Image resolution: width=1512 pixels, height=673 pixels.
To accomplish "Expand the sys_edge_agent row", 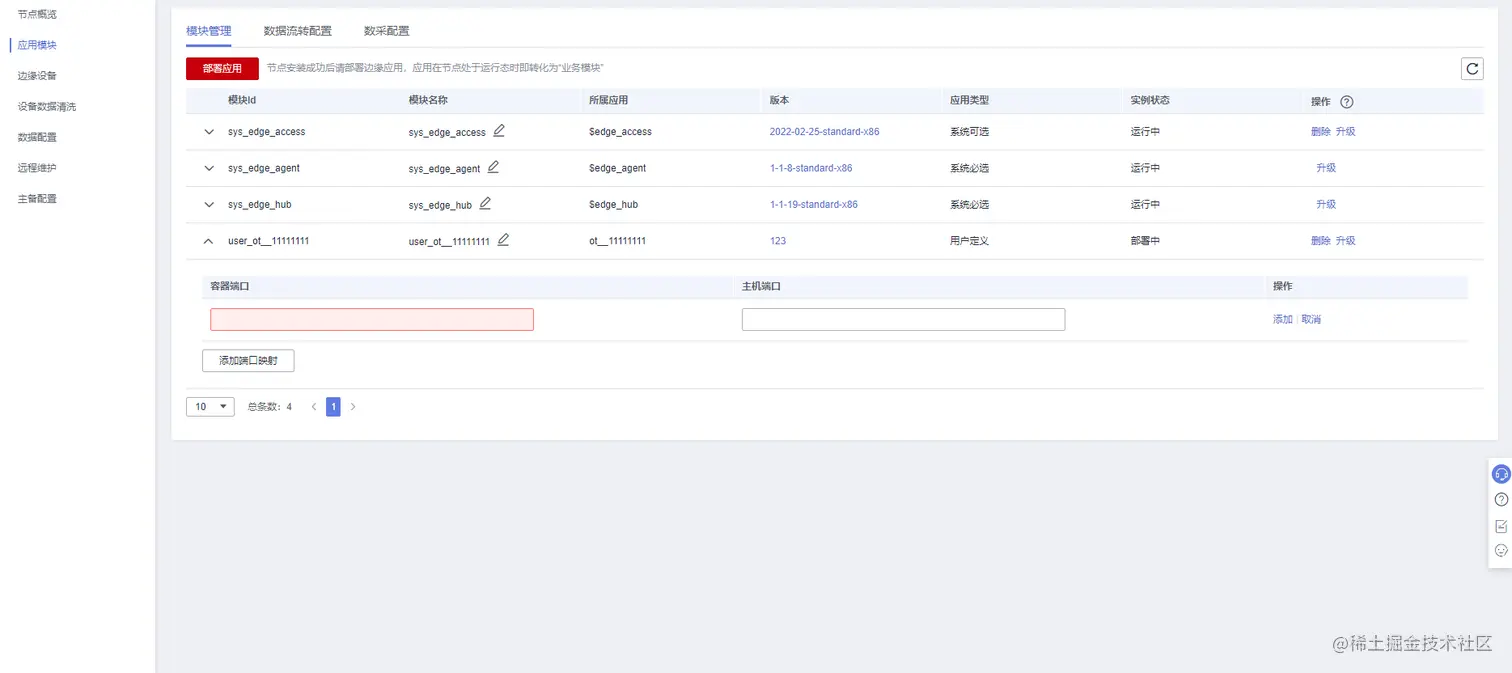I will pyautogui.click(x=209, y=168).
